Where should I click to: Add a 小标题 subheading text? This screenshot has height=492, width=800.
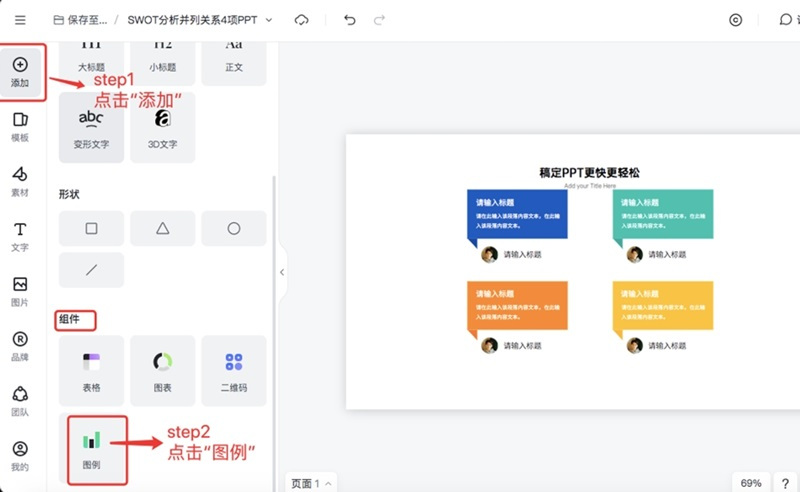point(163,63)
